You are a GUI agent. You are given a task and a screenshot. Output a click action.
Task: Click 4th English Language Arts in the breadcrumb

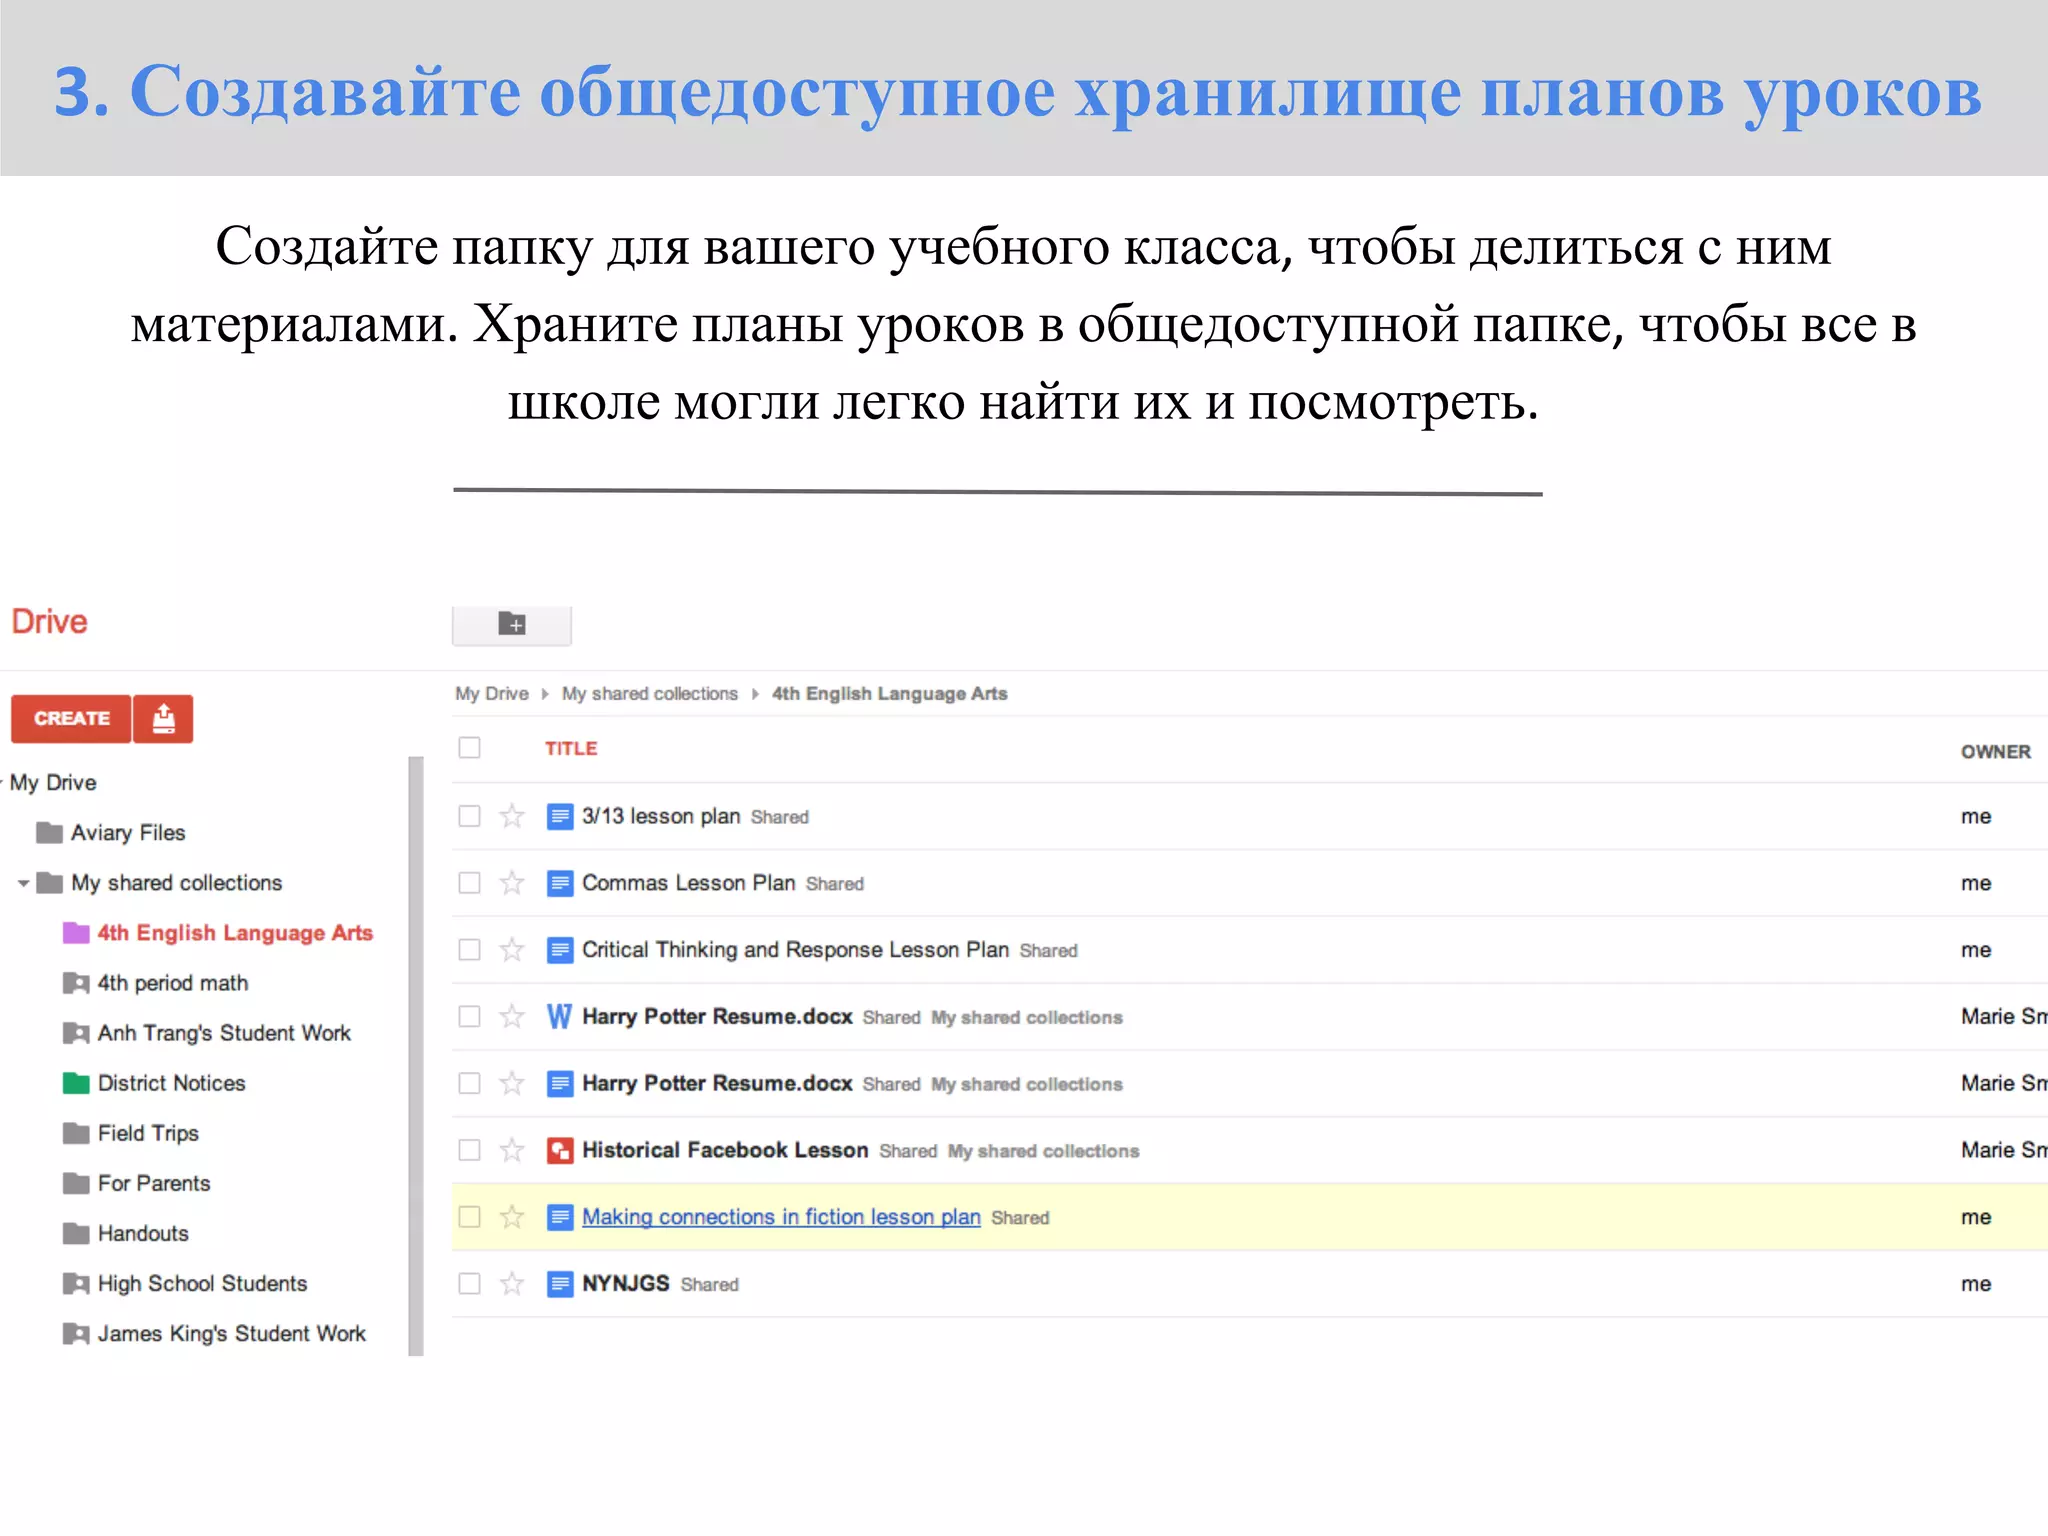point(890,693)
